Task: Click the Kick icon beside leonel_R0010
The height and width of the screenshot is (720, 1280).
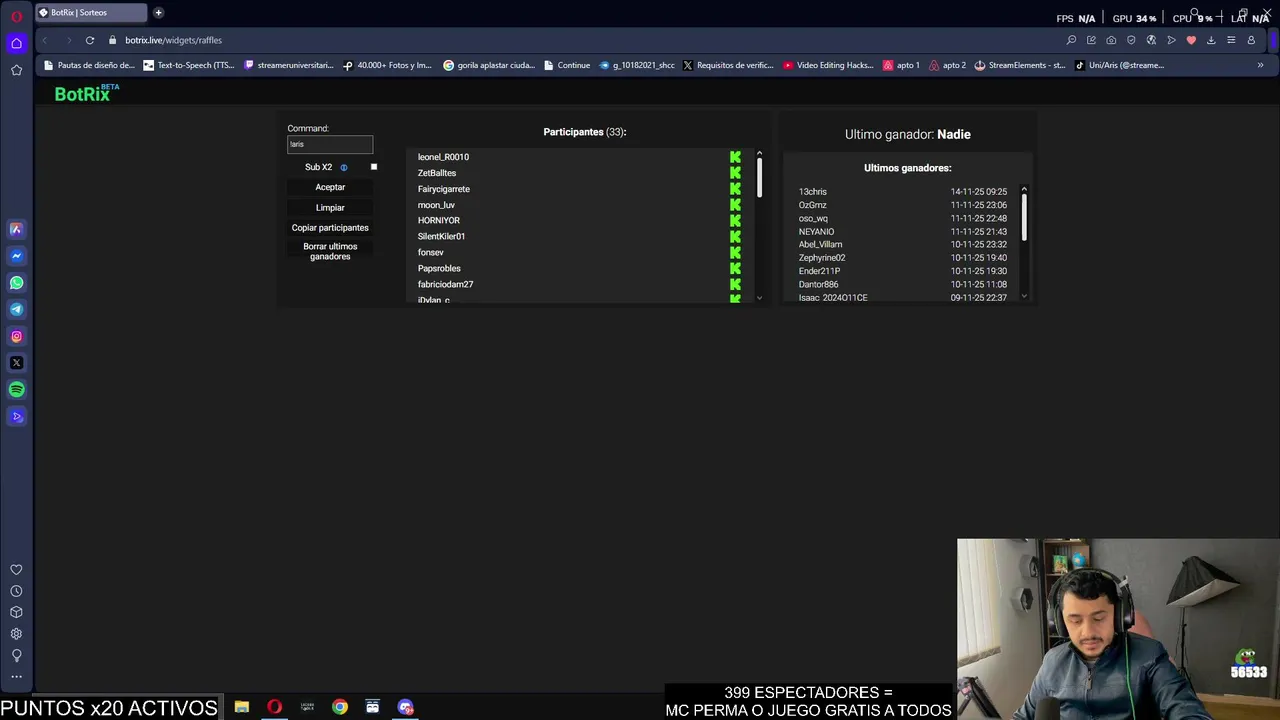Action: [735, 157]
